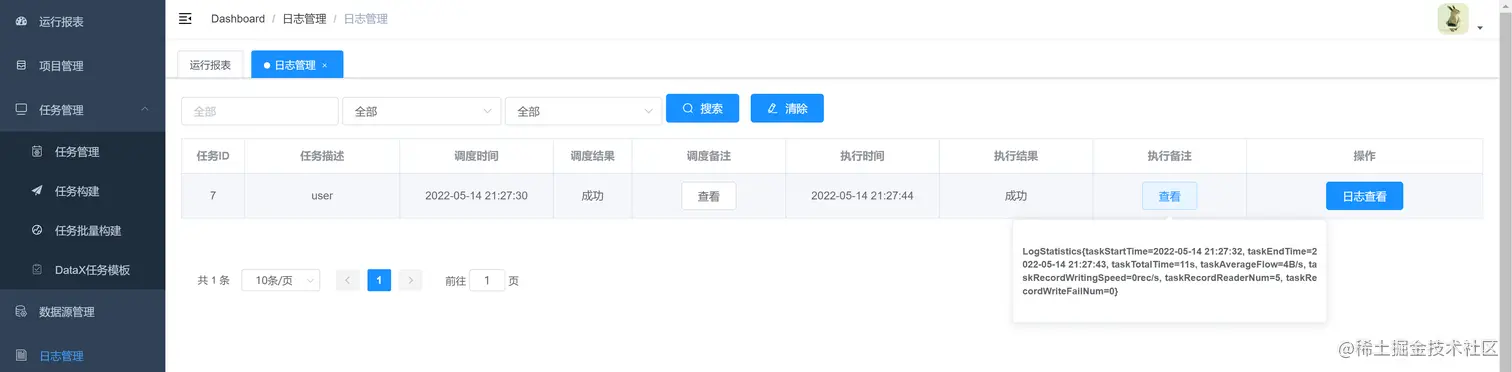Click the 执行结果 column header
Image resolution: width=1512 pixels, height=372 pixels.
(1015, 156)
